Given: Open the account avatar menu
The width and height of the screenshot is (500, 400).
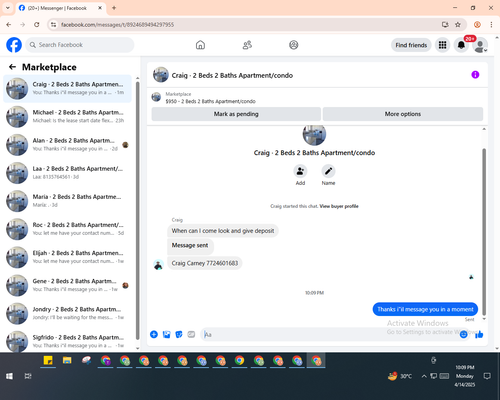Looking at the screenshot, I should click(480, 45).
